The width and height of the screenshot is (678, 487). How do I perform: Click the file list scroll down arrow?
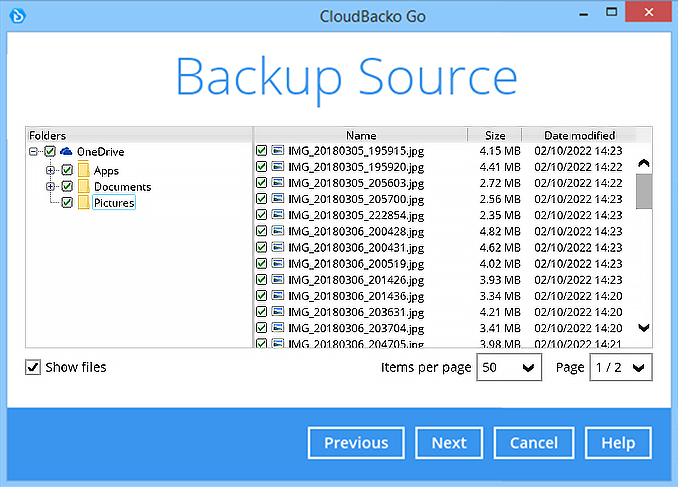[644, 328]
